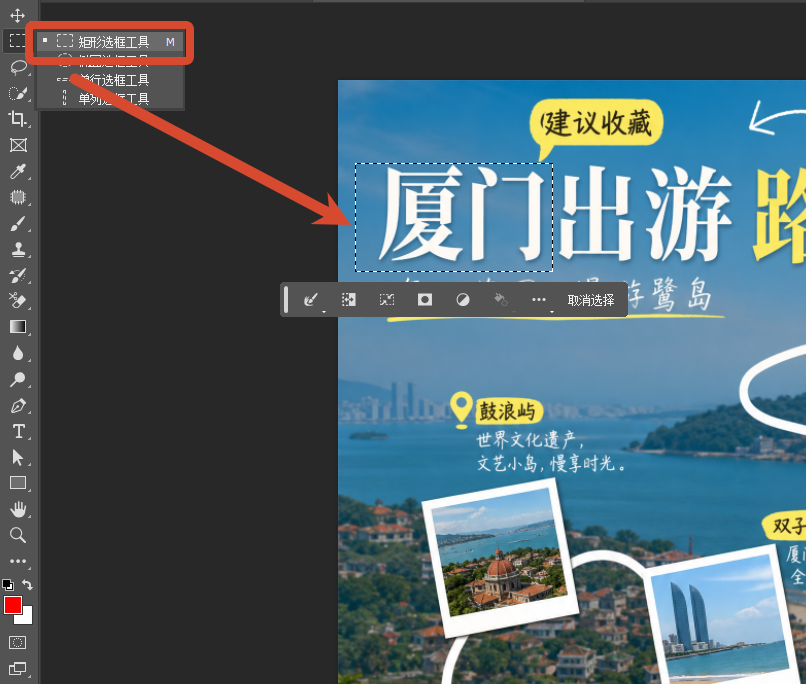Choose 矩形选框工具 from the flyout menu
806x684 pixels.
coord(109,42)
